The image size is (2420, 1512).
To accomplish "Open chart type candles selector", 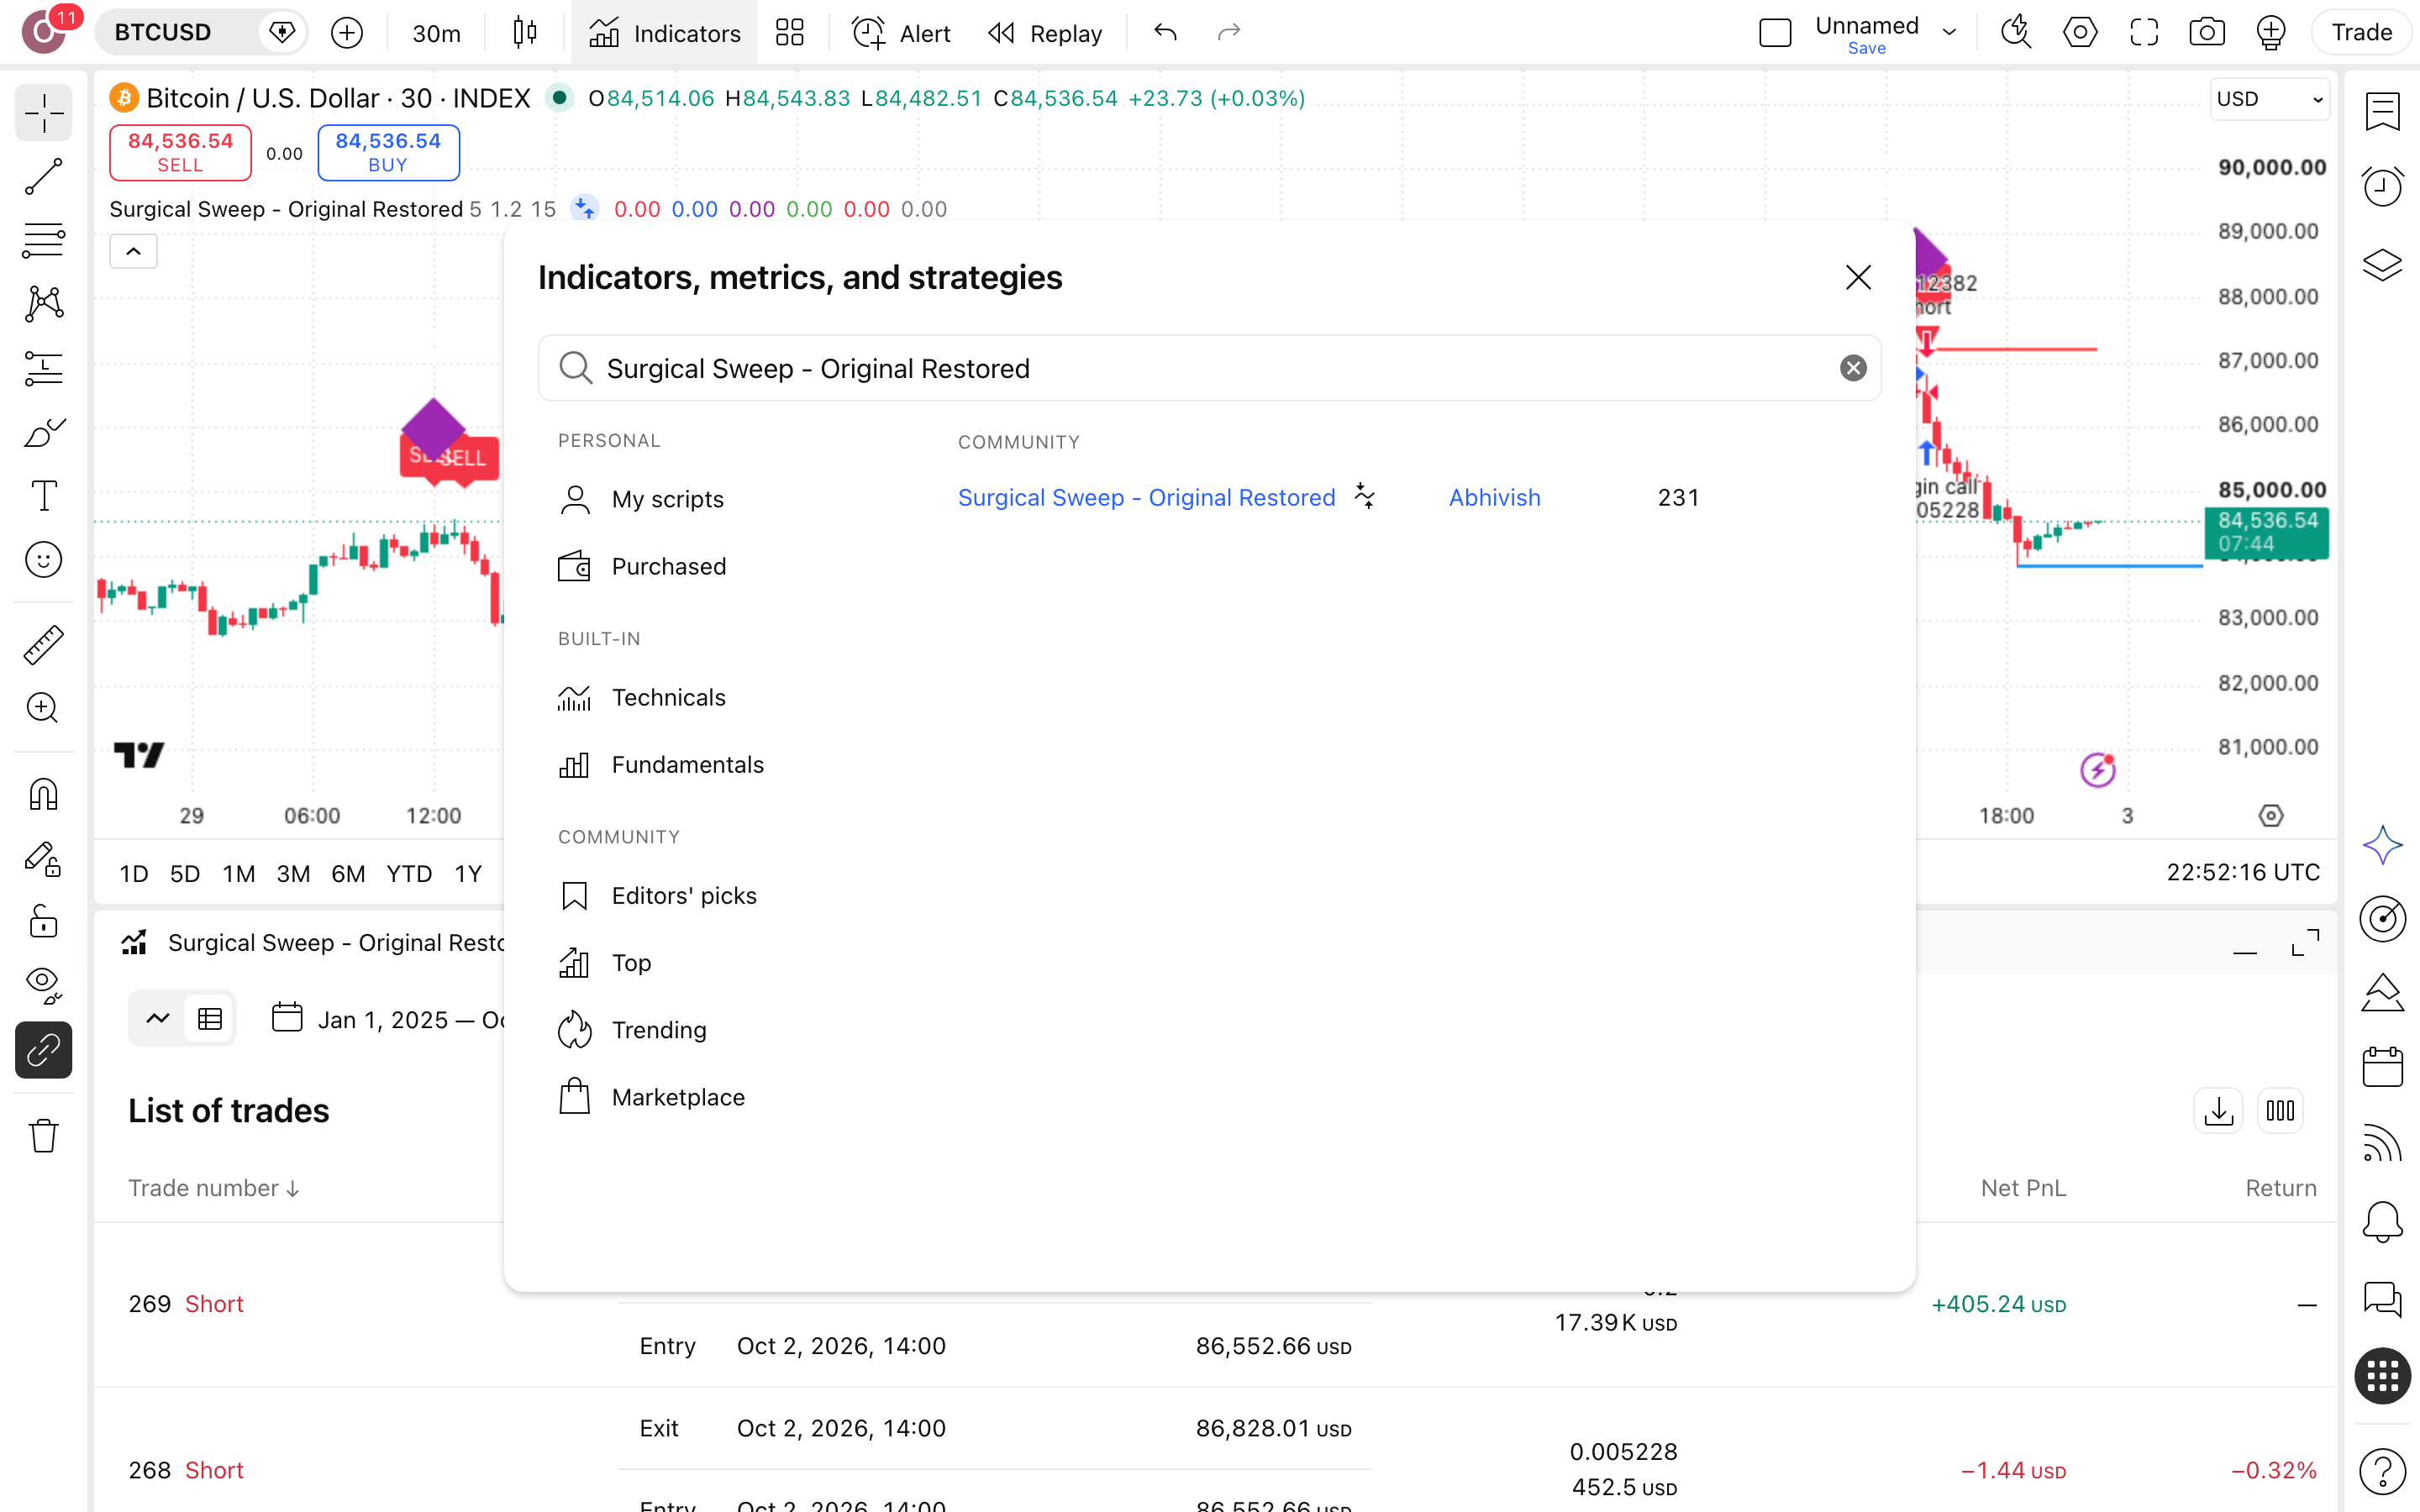I will point(524,33).
